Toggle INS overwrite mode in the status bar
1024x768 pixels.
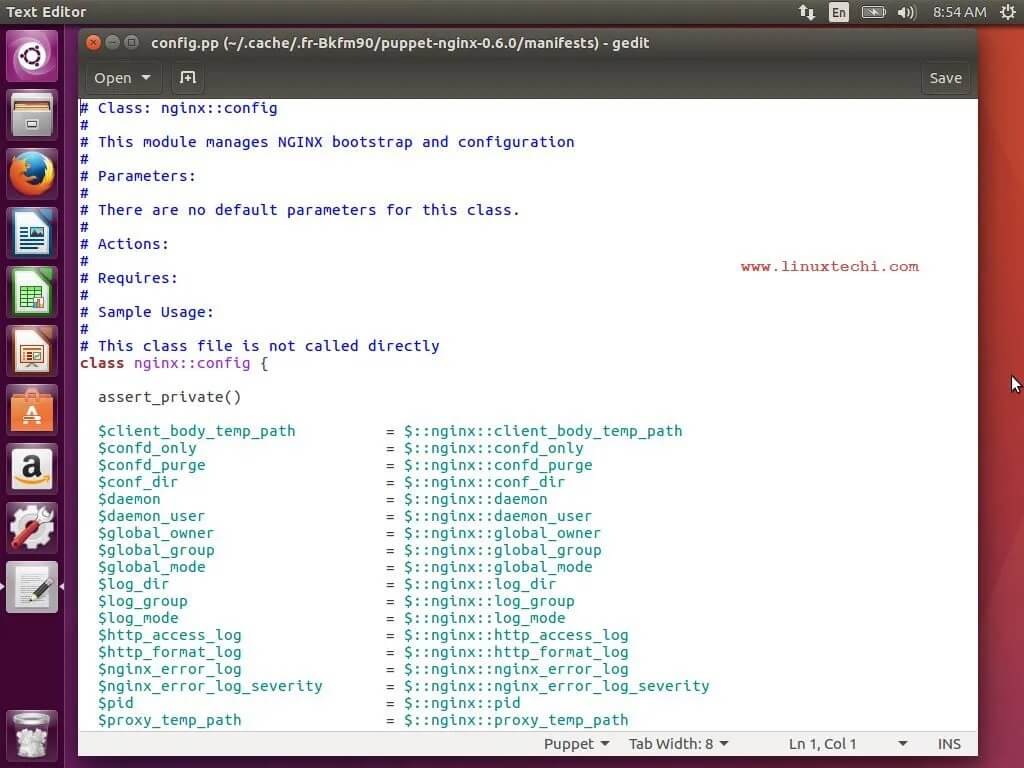(x=948, y=743)
